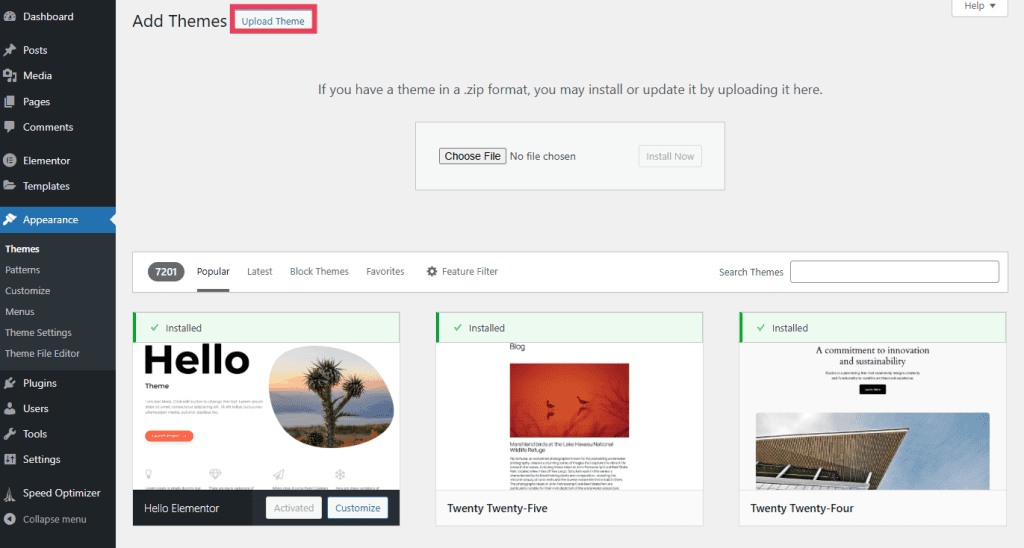
Task: Click the Upload Theme button
Action: pyautogui.click(x=273, y=21)
